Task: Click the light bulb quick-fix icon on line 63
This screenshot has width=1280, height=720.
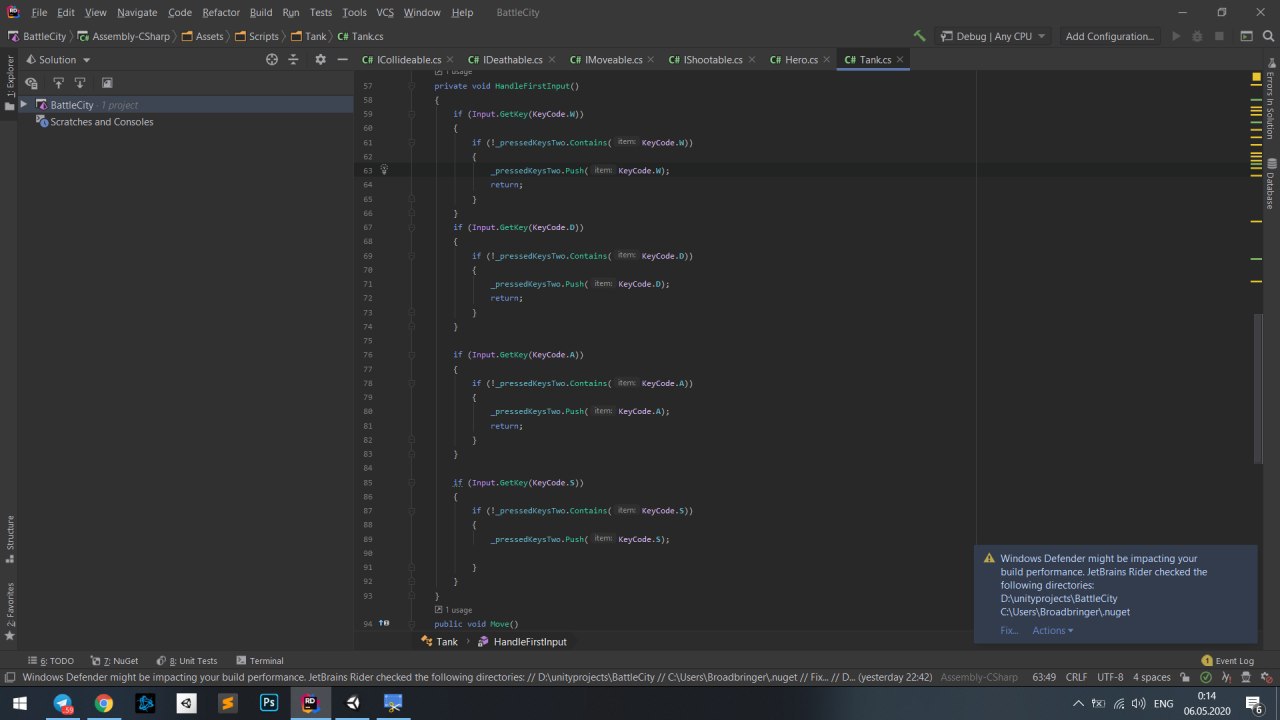Action: tap(383, 170)
